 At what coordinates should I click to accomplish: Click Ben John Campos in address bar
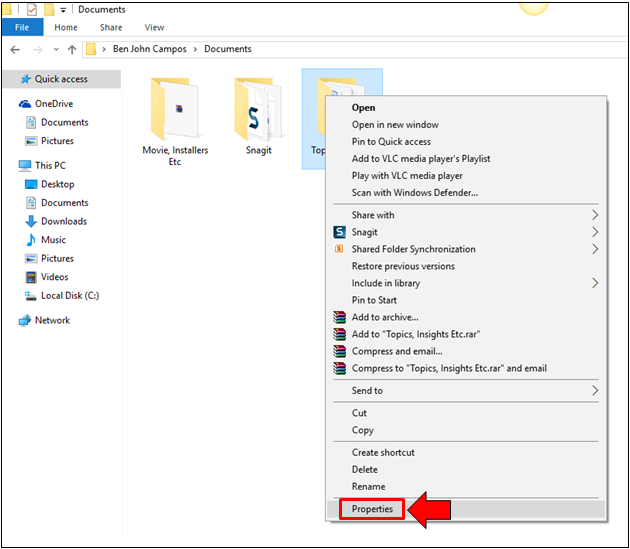tap(152, 49)
